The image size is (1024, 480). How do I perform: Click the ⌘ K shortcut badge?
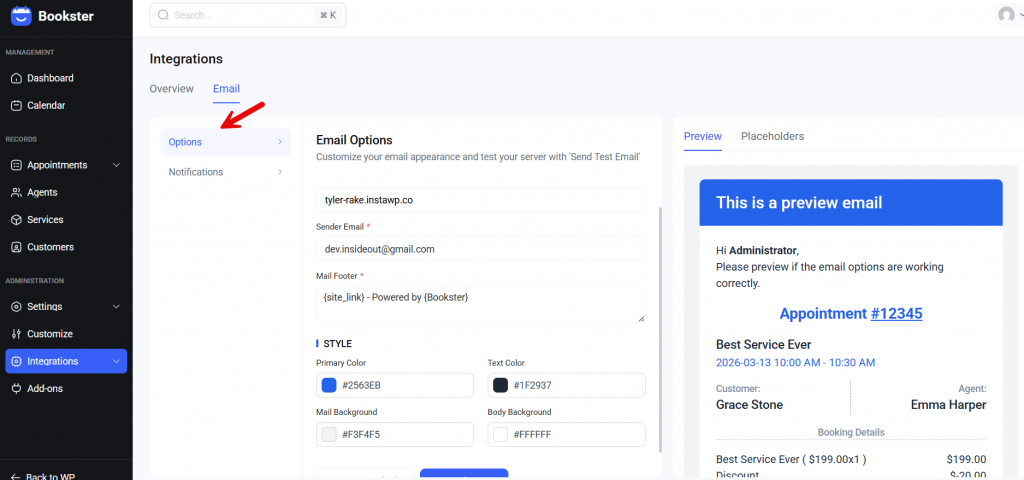(x=328, y=15)
